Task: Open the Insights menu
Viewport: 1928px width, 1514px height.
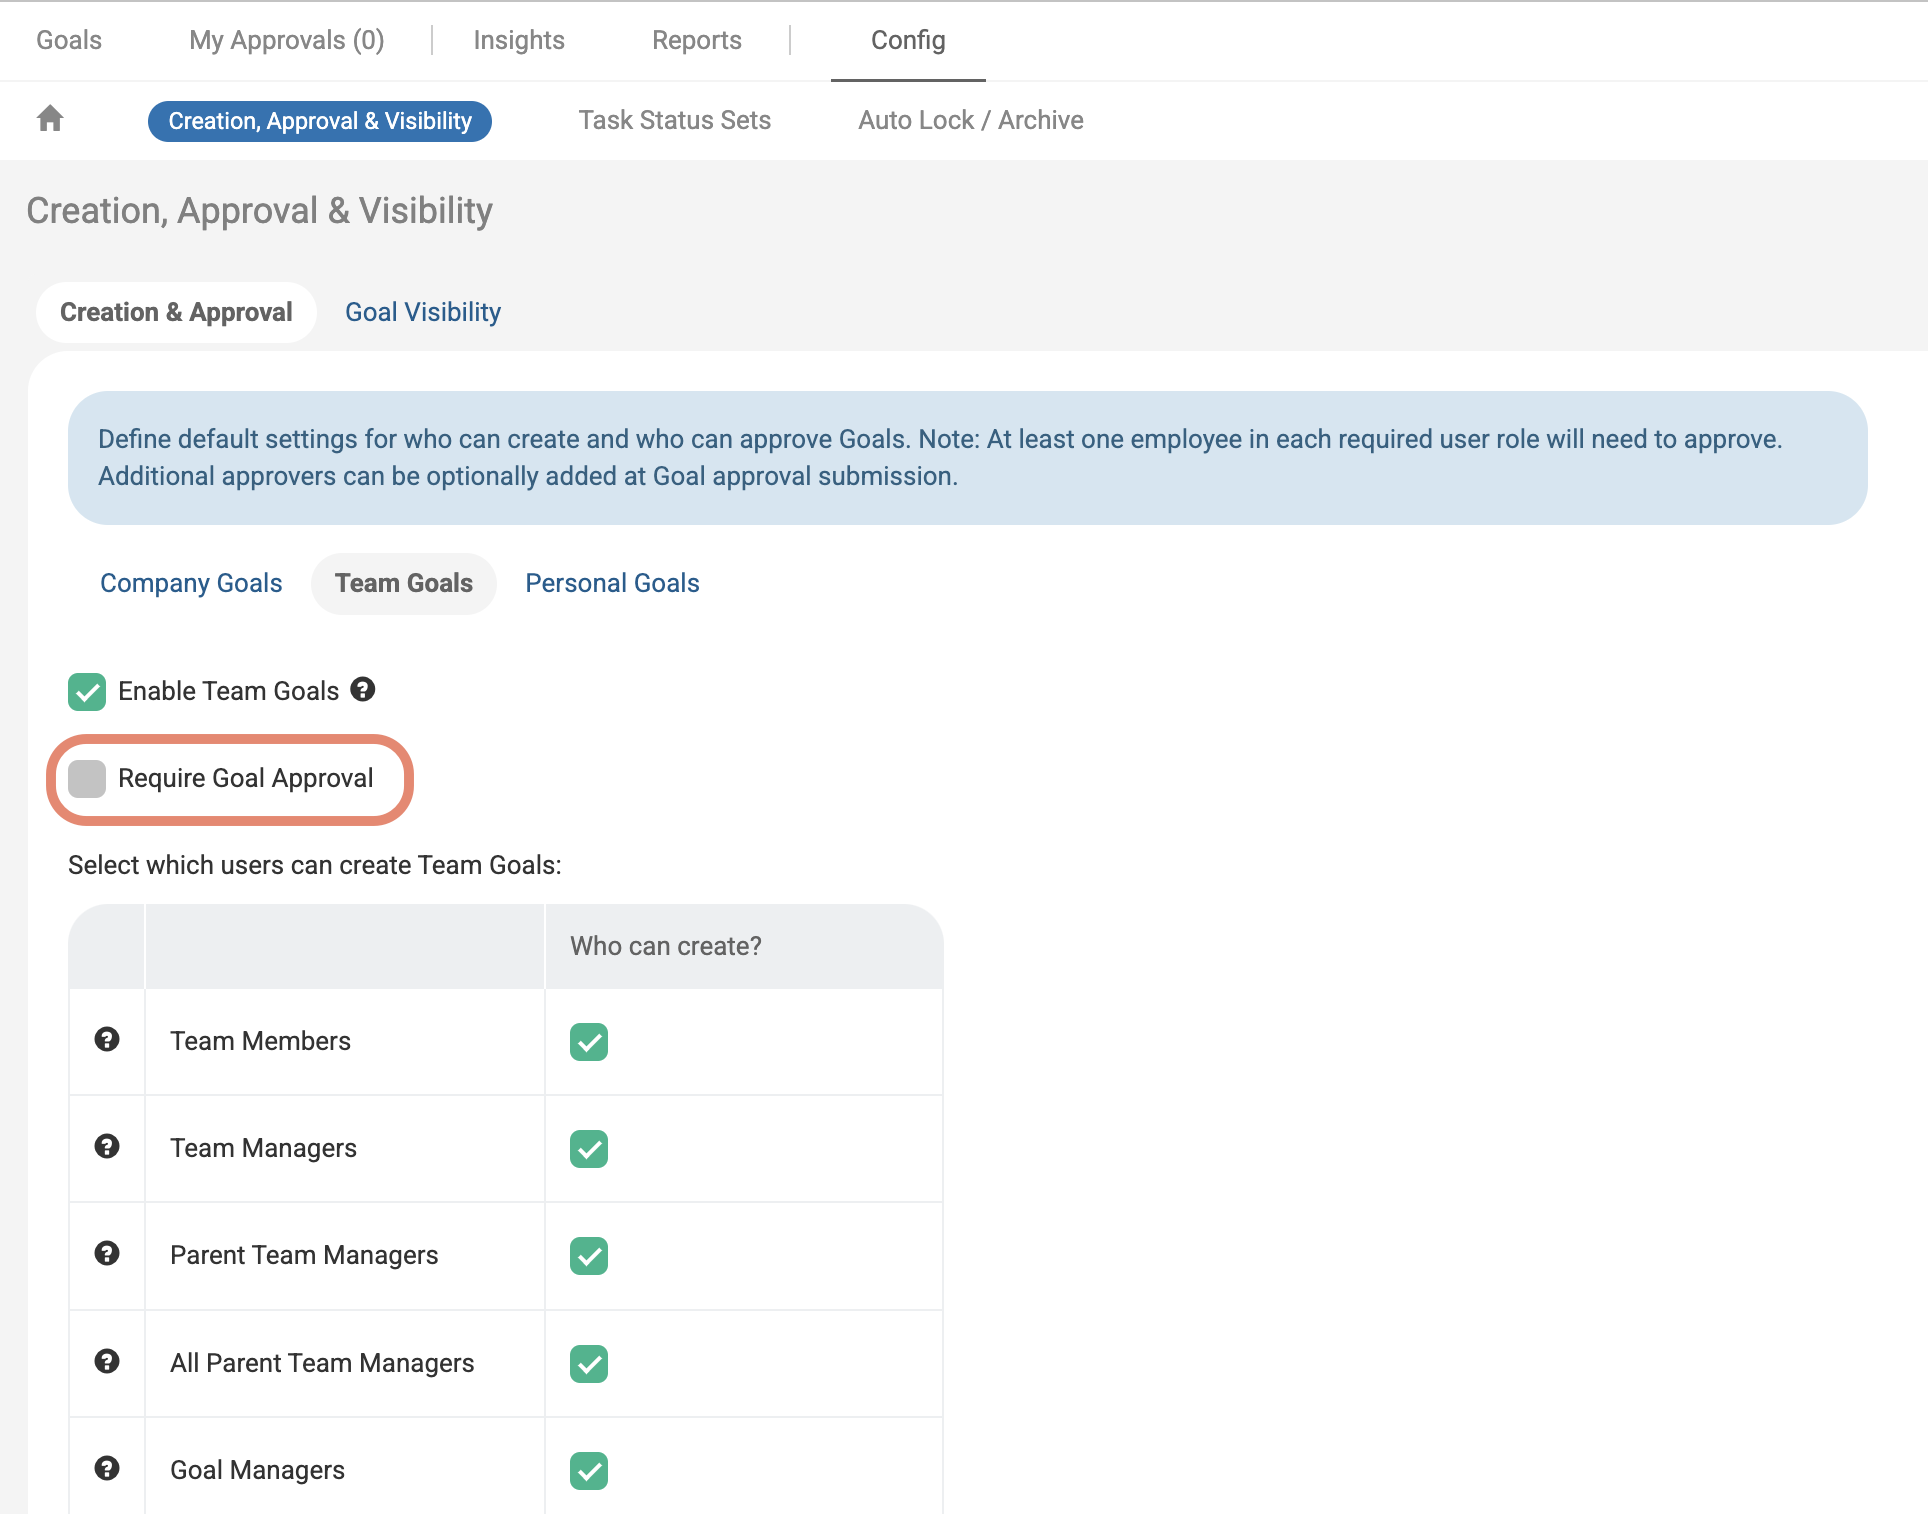Action: (x=518, y=40)
